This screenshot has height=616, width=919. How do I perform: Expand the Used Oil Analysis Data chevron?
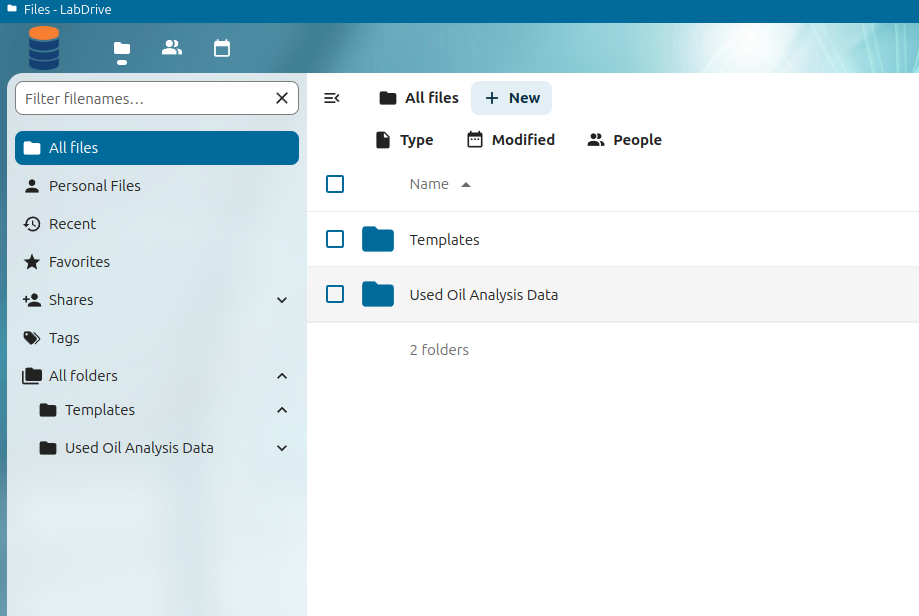pos(282,448)
